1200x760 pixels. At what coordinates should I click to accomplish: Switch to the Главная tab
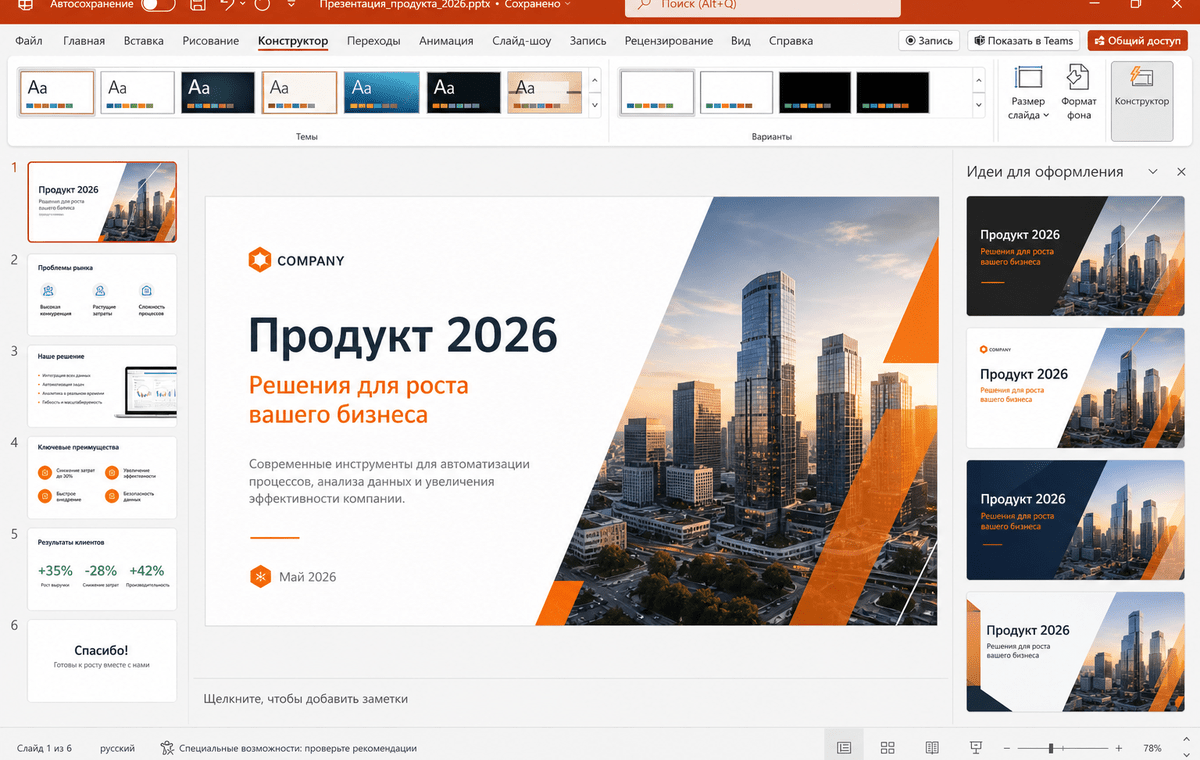pyautogui.click(x=84, y=41)
